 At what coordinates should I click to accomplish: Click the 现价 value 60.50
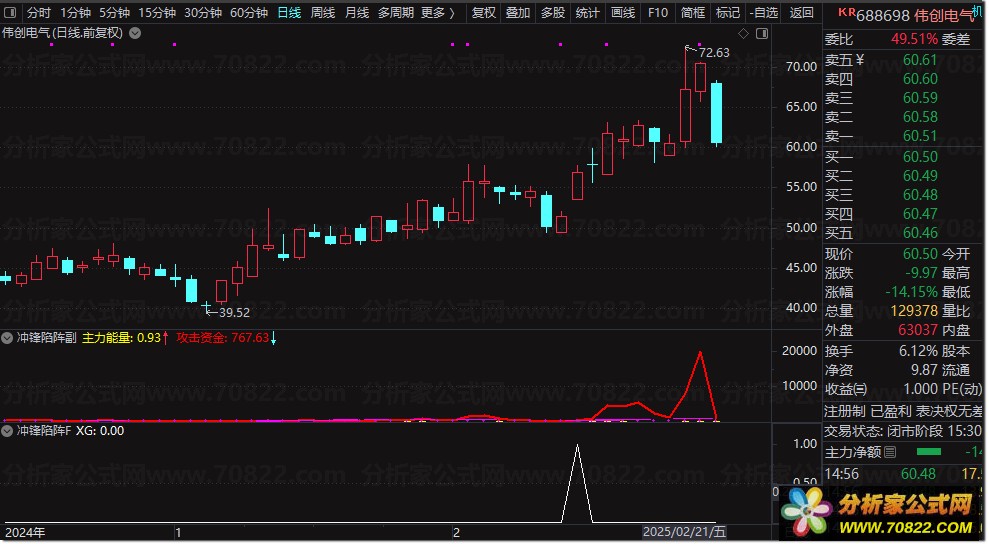pos(920,254)
